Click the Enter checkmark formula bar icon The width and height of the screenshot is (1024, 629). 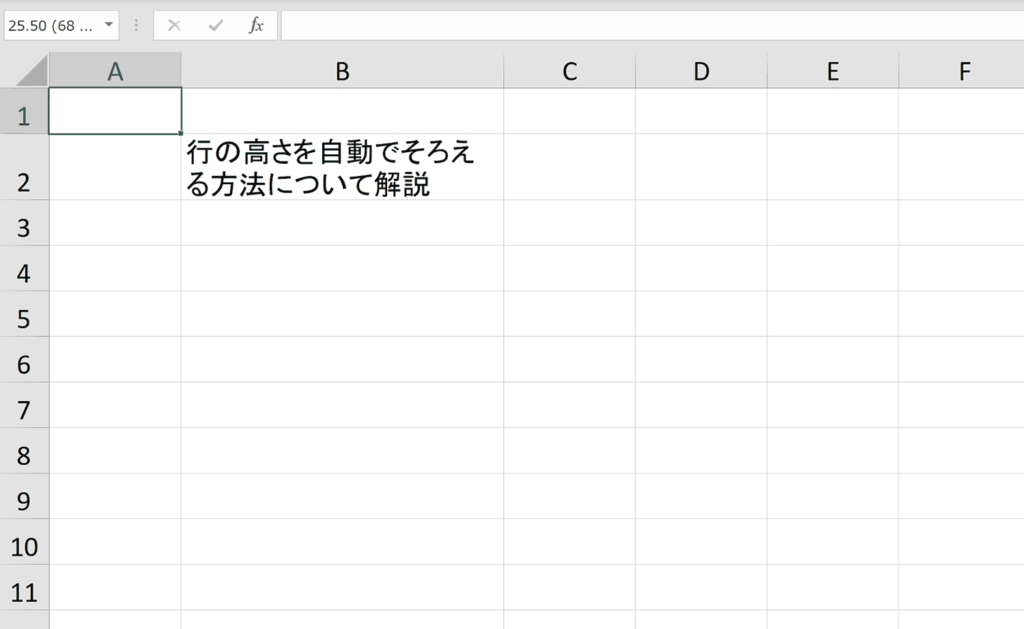(216, 25)
